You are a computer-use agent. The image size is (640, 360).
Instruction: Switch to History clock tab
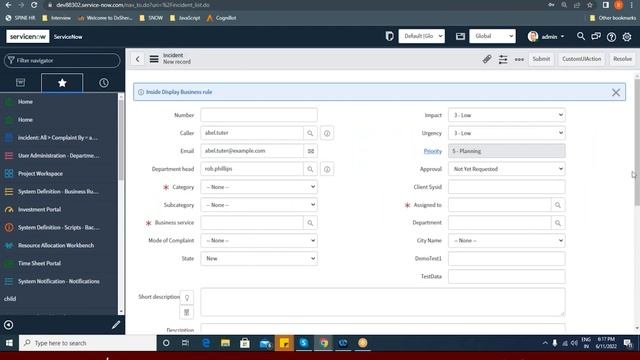(x=104, y=83)
